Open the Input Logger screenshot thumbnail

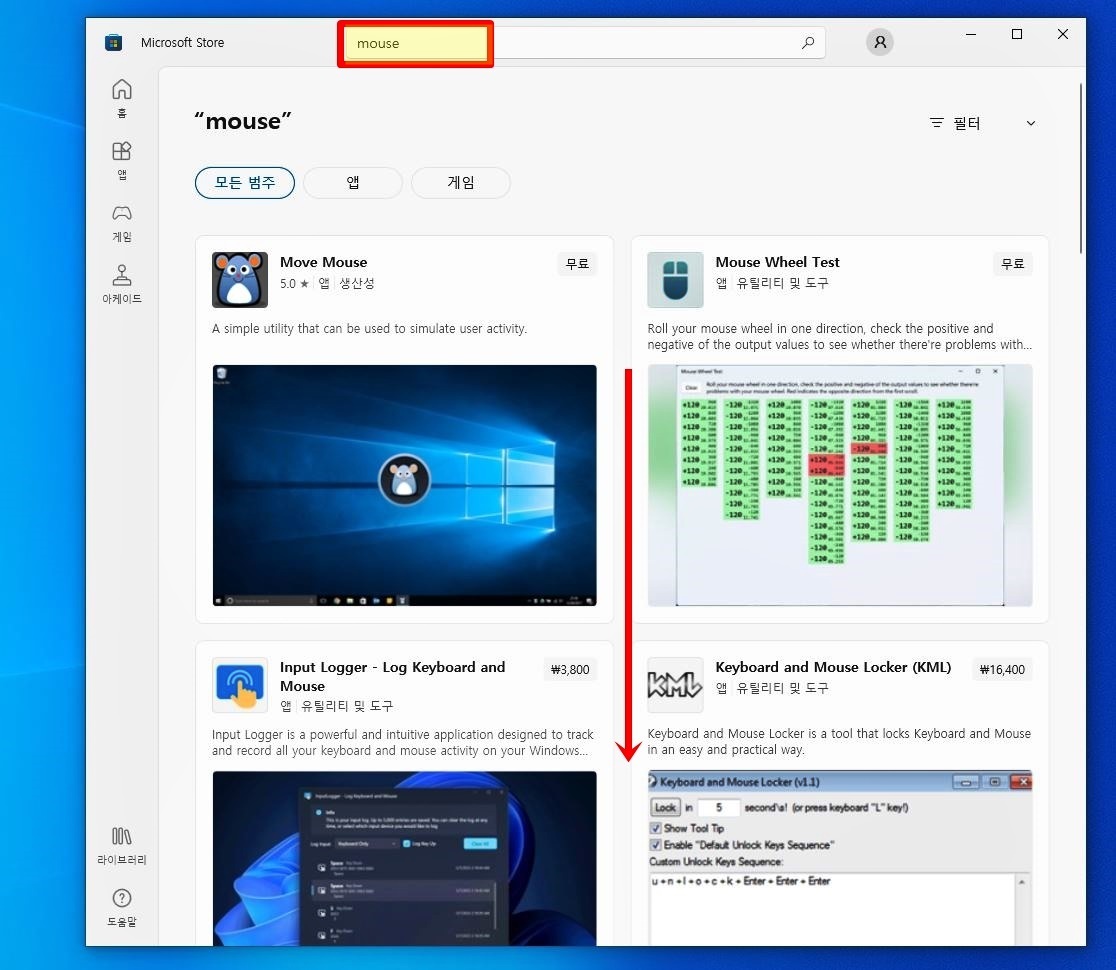coord(404,858)
